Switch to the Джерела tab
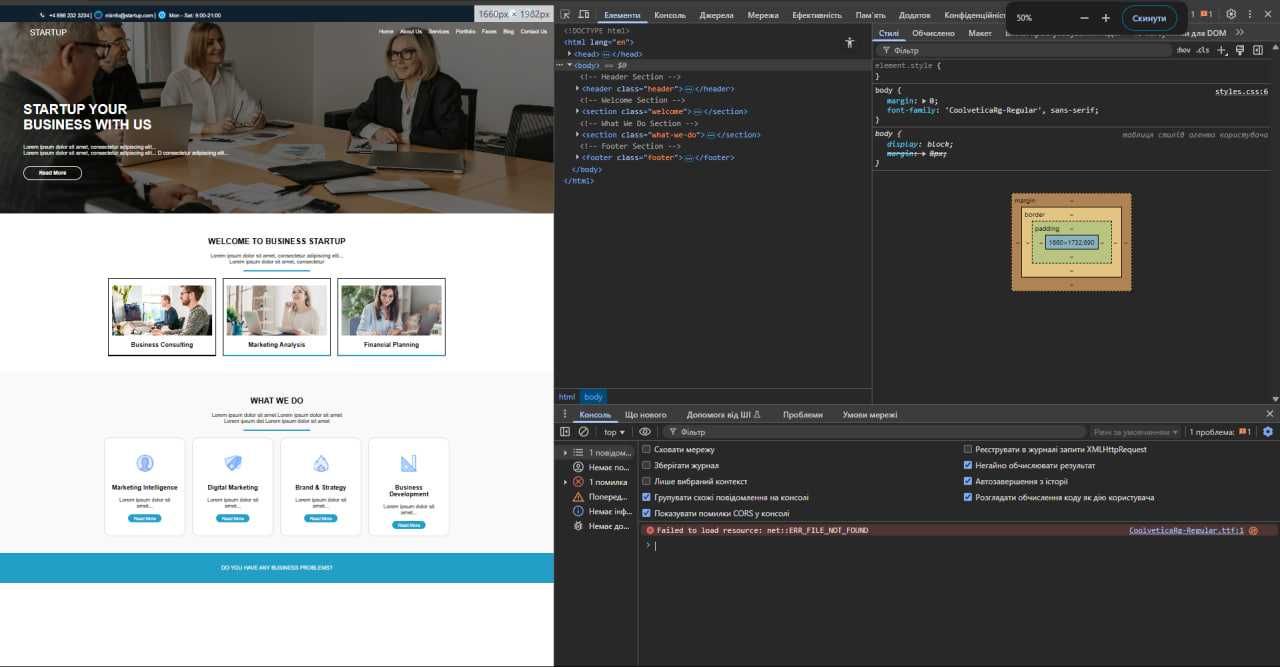This screenshot has width=1280, height=667. click(716, 15)
